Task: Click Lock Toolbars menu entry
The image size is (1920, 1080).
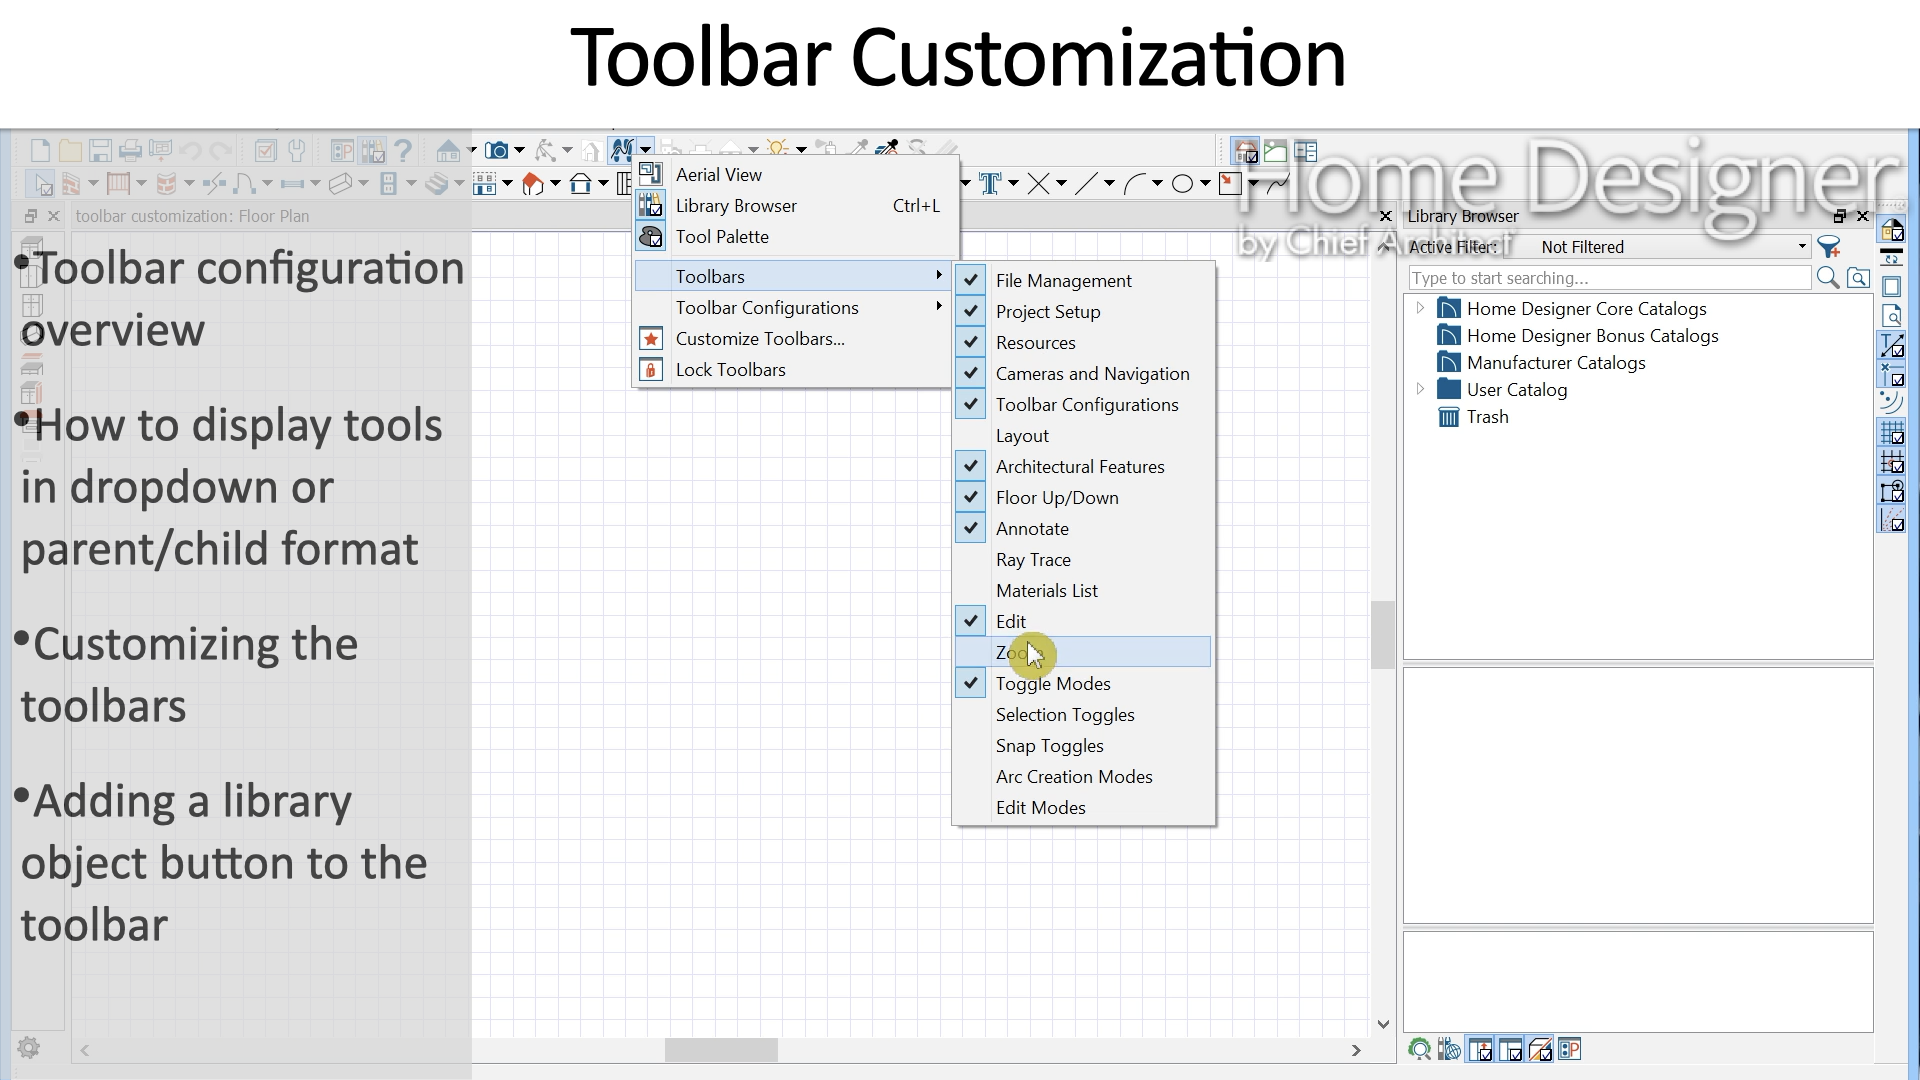Action: (730, 370)
